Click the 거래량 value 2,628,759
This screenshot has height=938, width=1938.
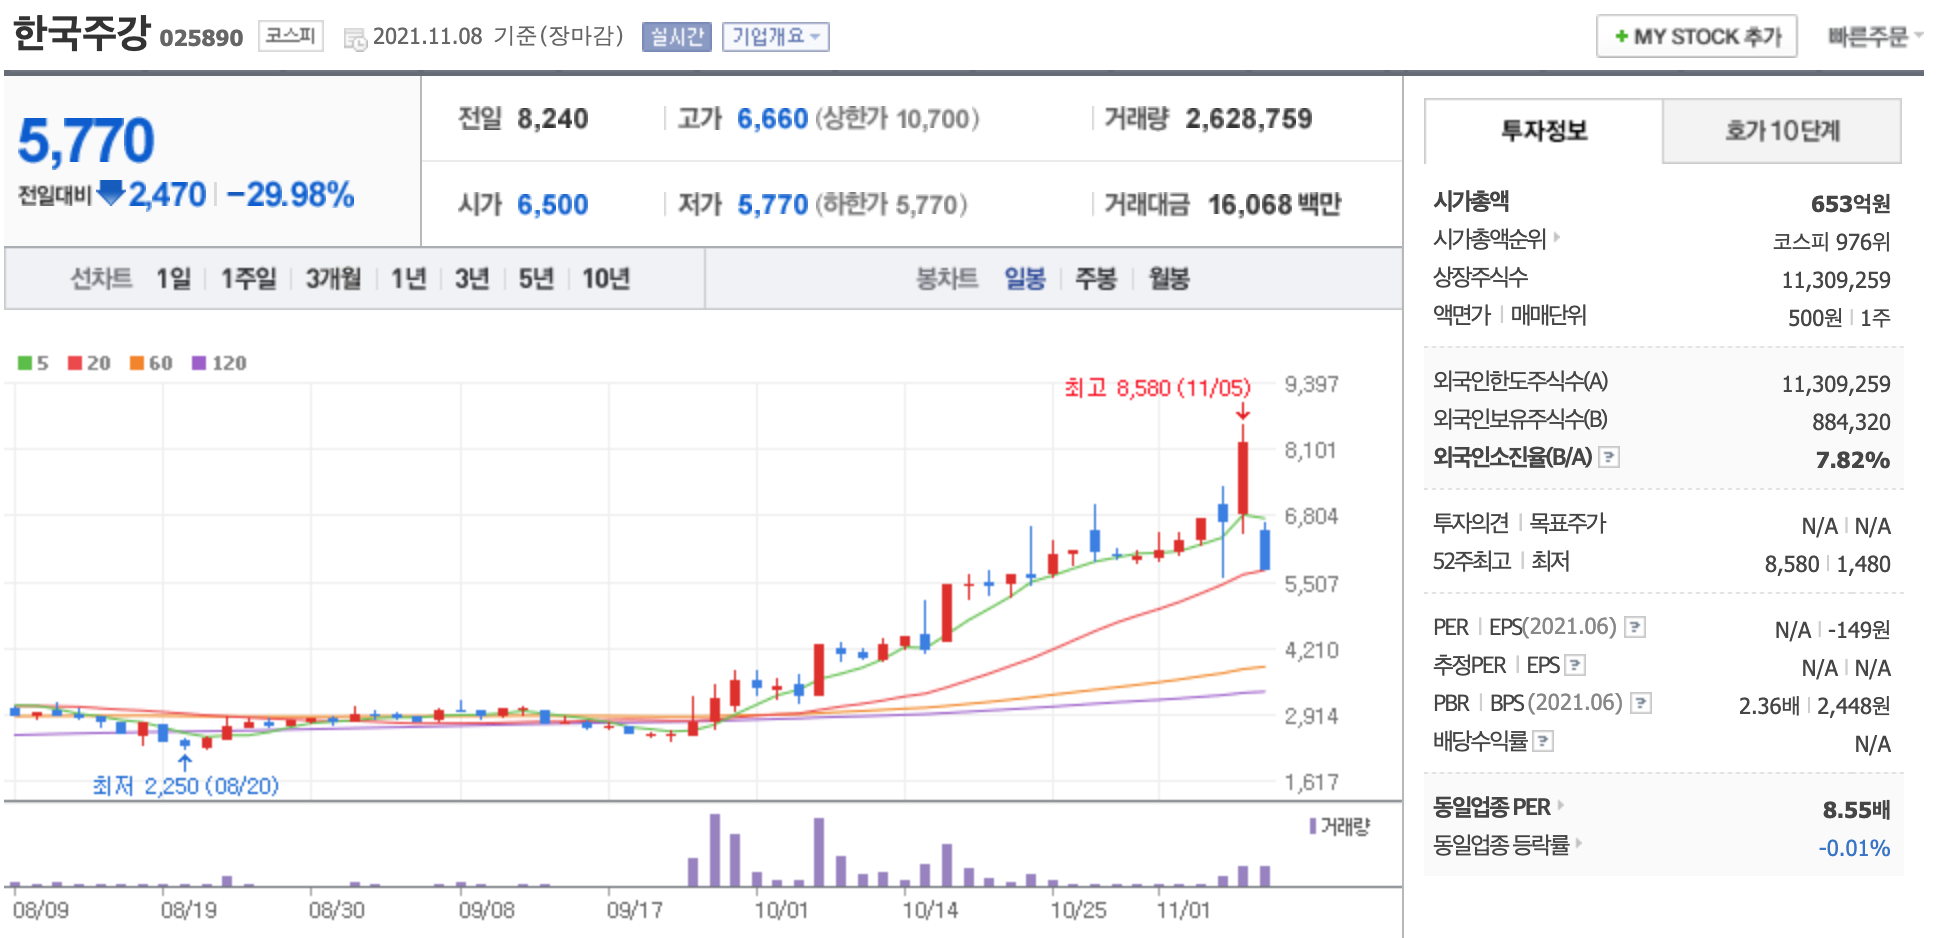(1249, 119)
